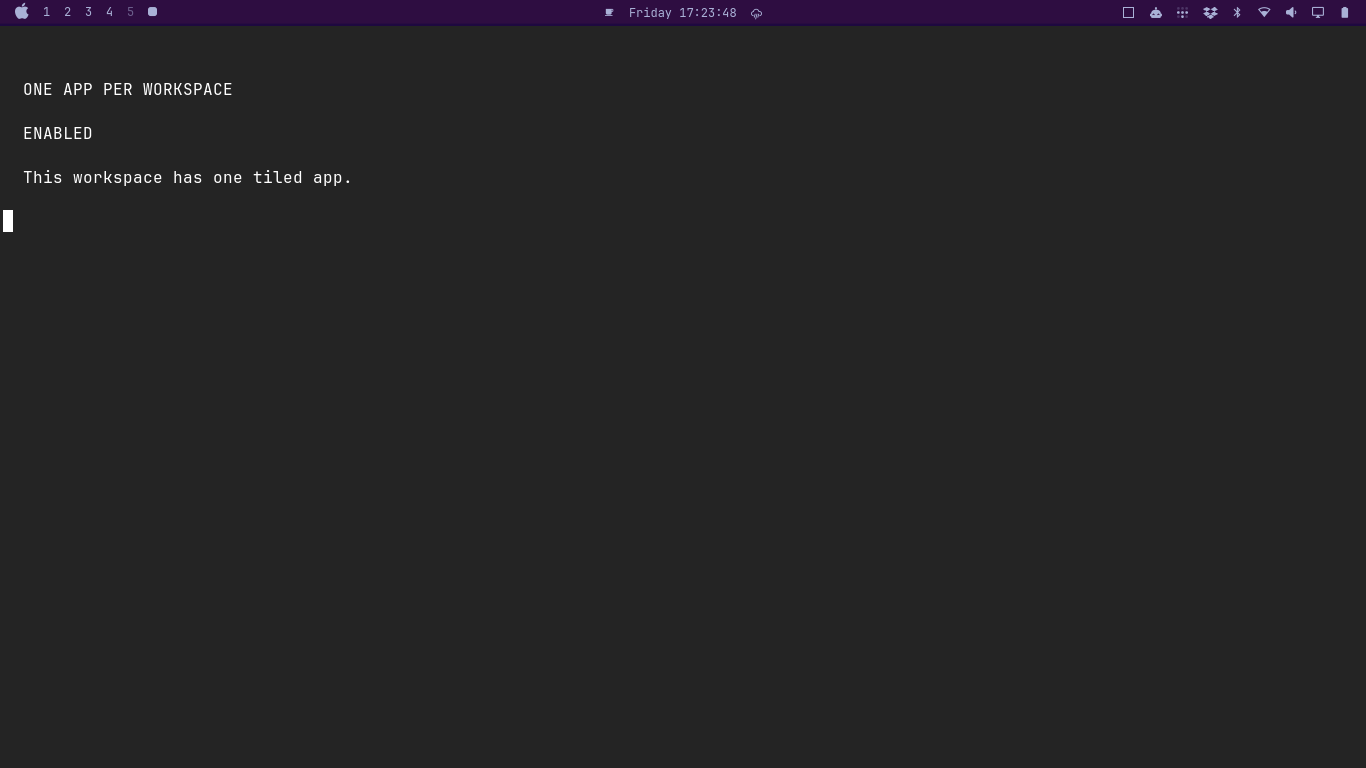Click the dotted grid status icon
Viewport: 1366px width, 768px height.
pos(1182,13)
